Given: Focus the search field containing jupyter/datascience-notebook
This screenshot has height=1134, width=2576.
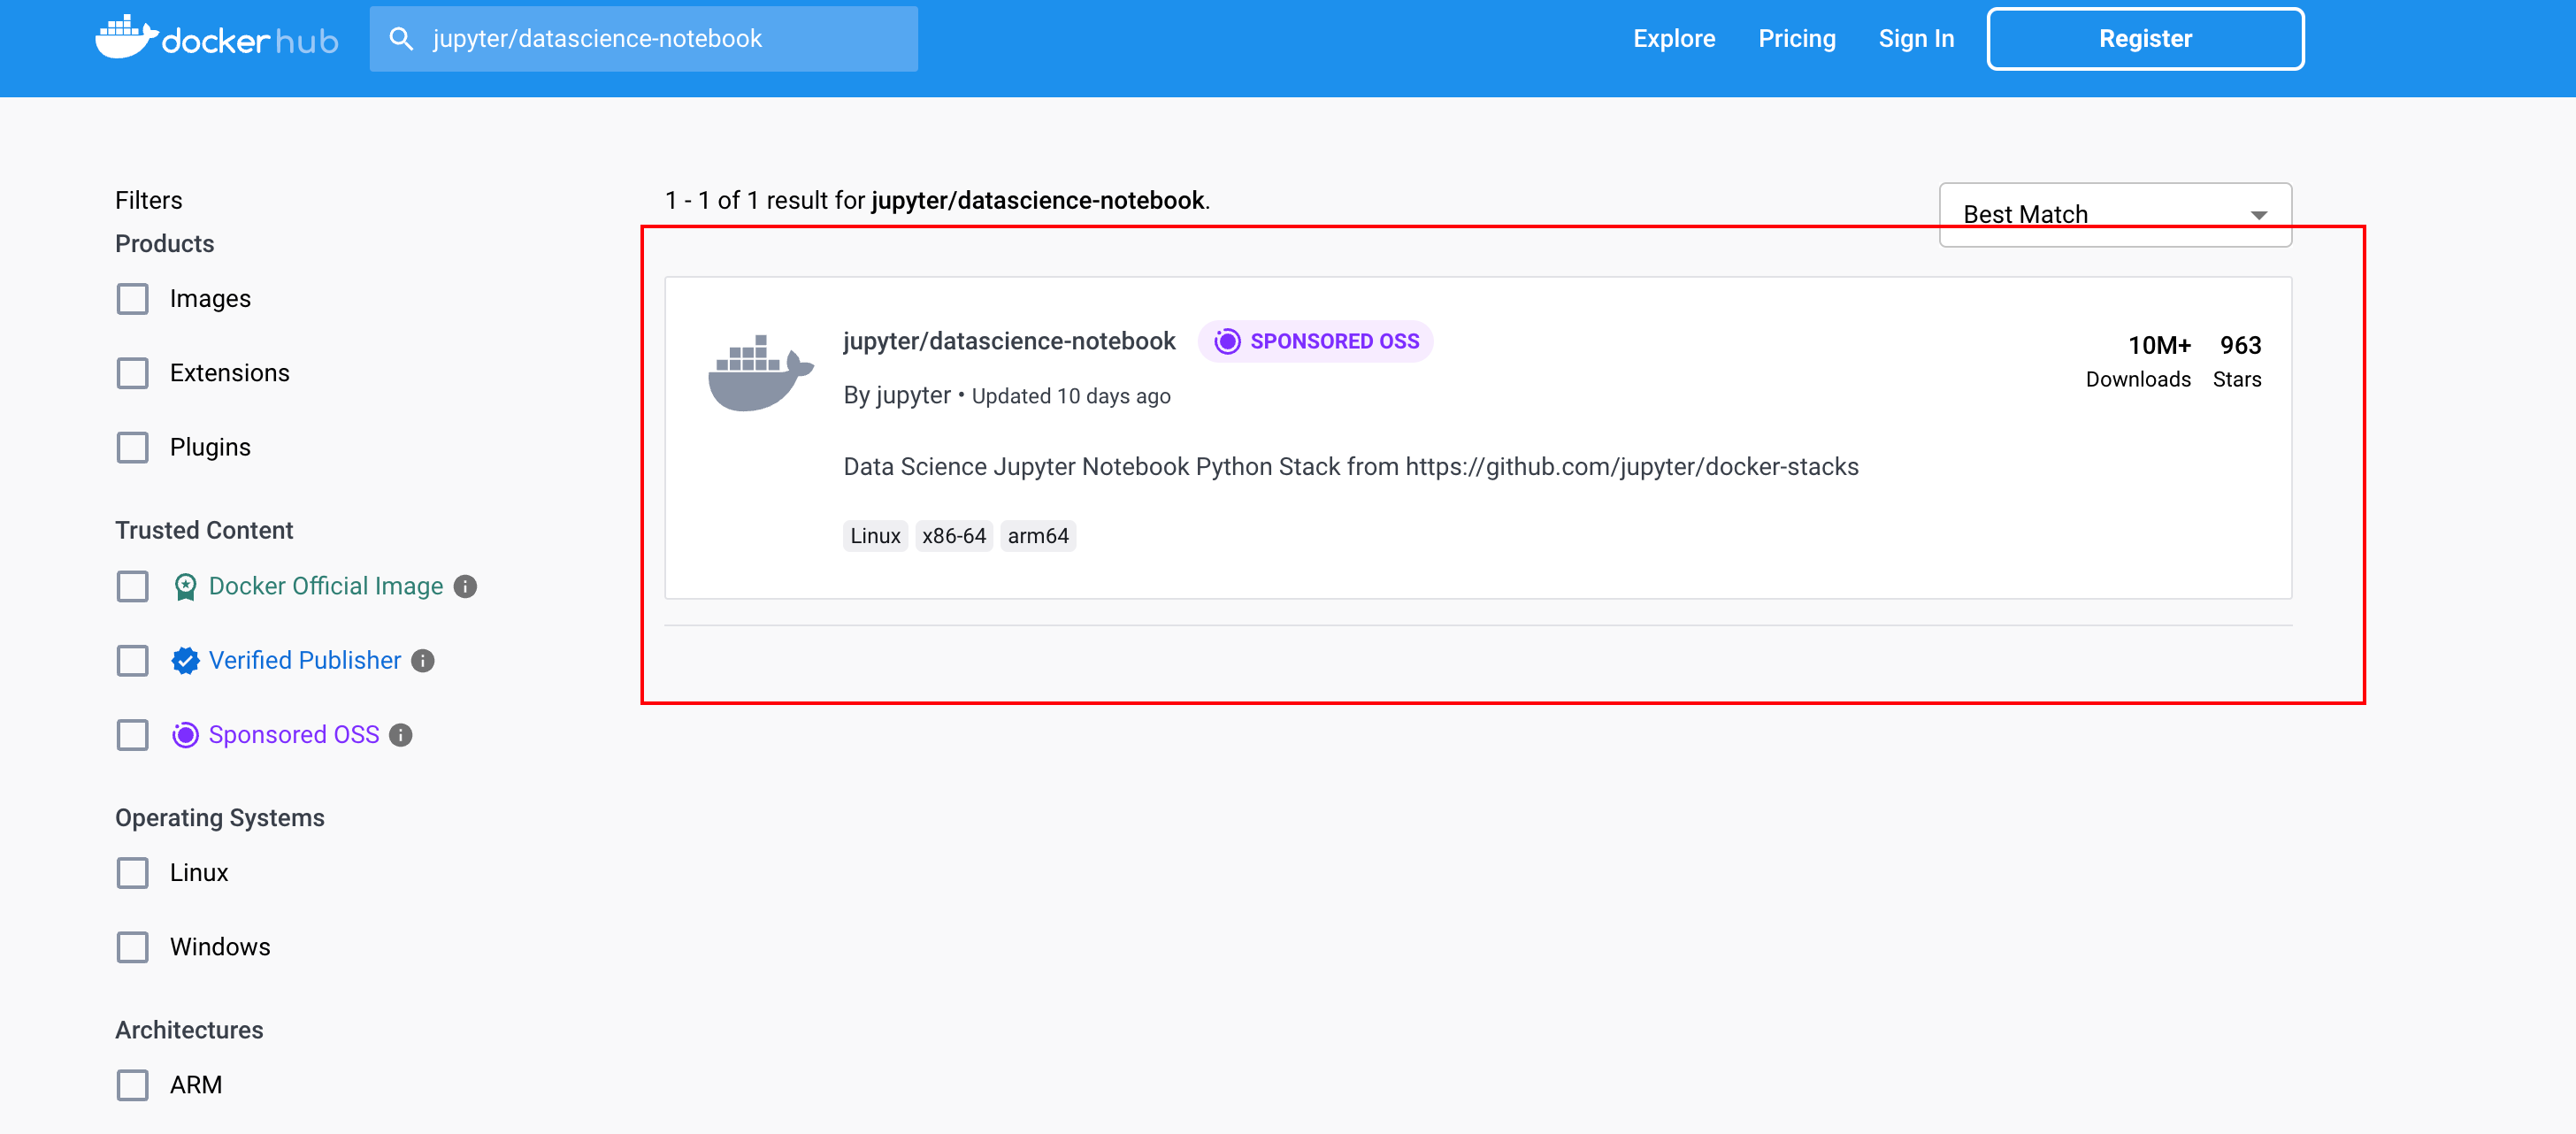Looking at the screenshot, I should click(x=644, y=39).
